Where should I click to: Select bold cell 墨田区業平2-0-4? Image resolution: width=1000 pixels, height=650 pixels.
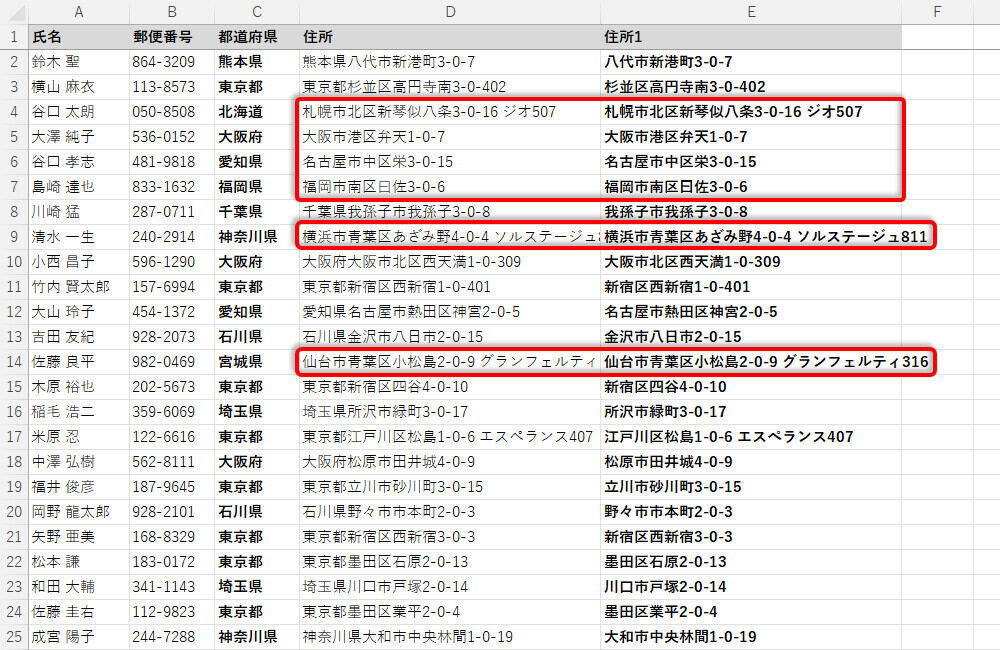751,612
